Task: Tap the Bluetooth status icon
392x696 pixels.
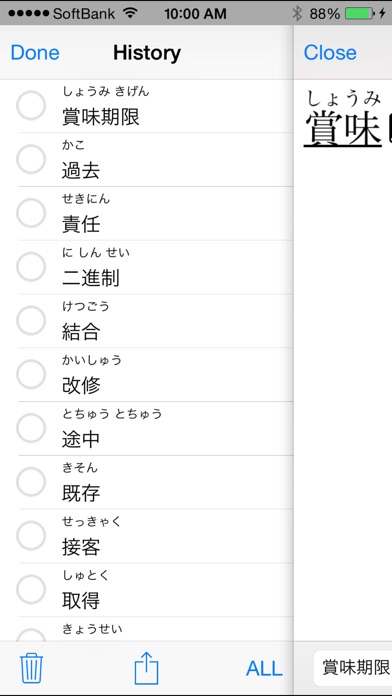Action: coord(297,14)
